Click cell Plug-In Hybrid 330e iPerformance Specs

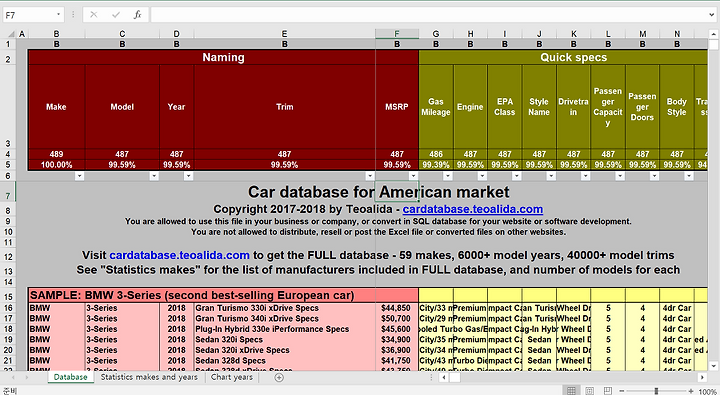(284, 329)
